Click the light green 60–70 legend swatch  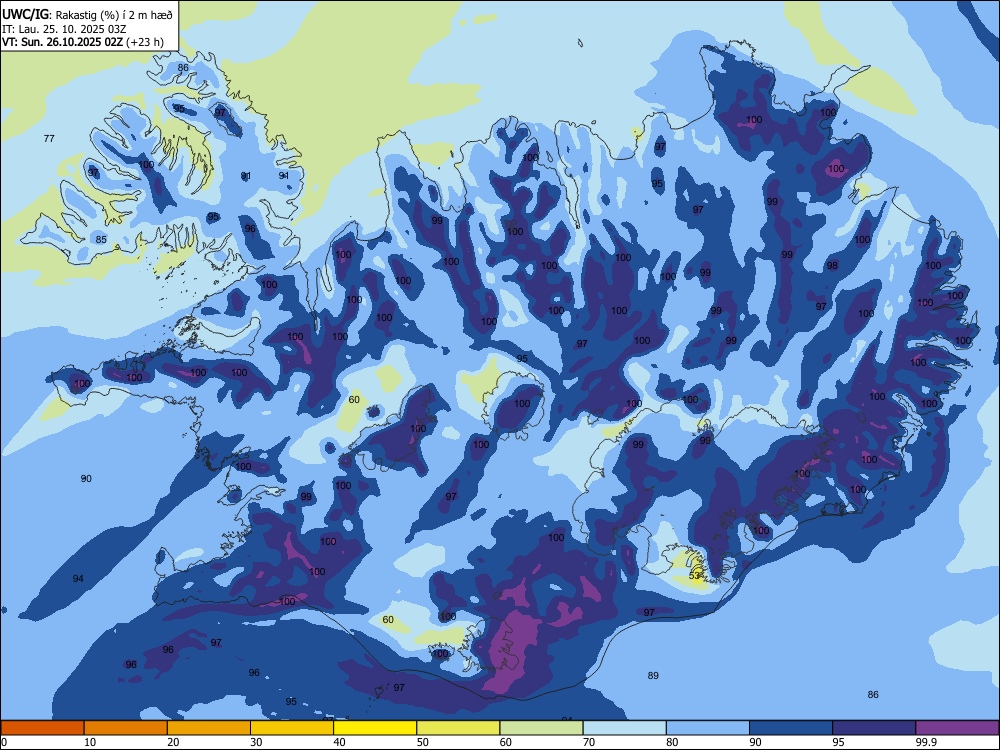click(x=541, y=728)
